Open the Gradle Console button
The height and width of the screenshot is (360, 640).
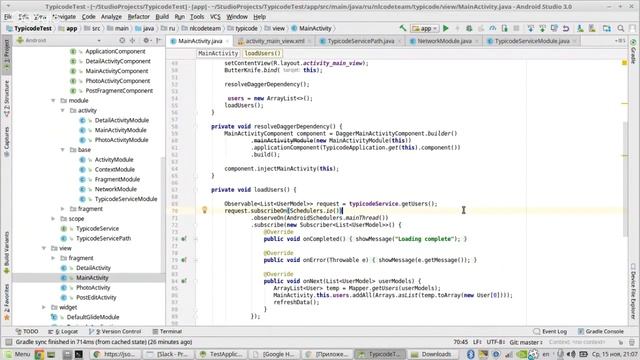(600, 331)
